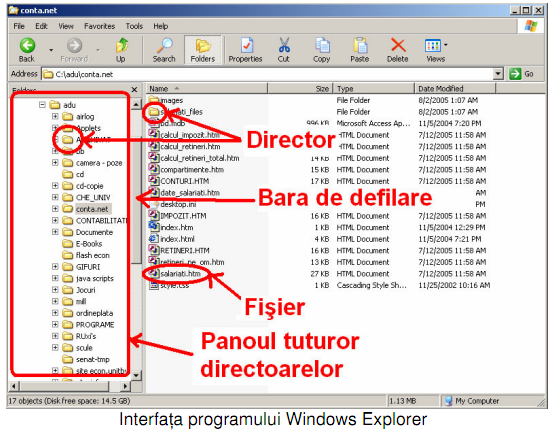556x441 pixels.
Task: Click the Cut scissors icon
Action: tap(284, 45)
